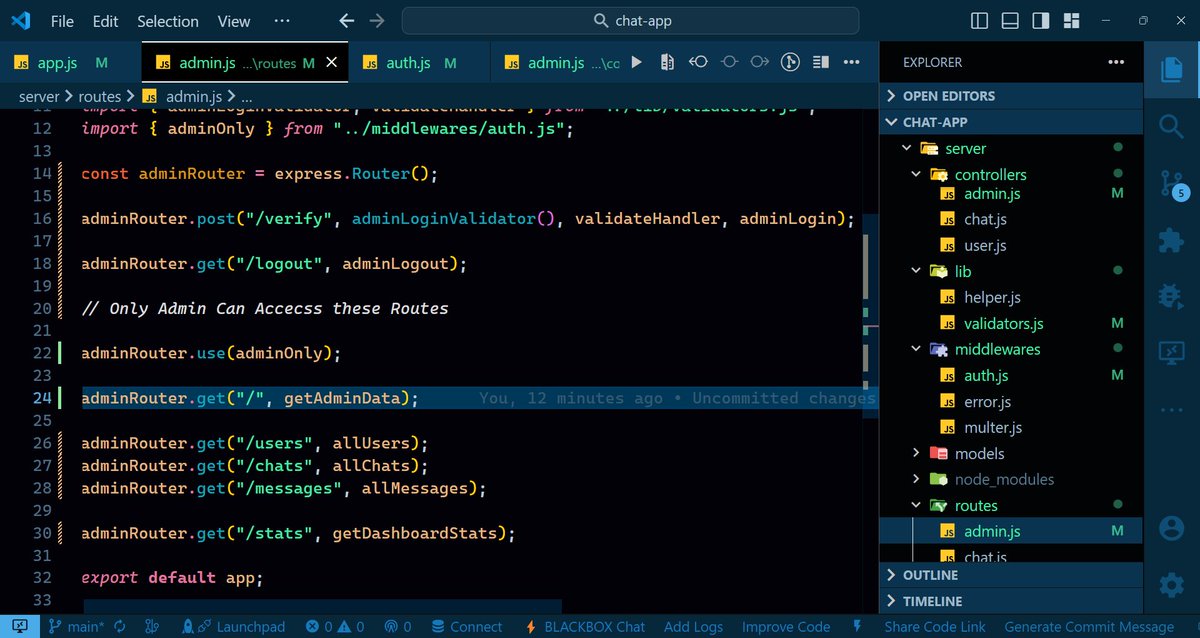The height and width of the screenshot is (638, 1200).
Task: Click Connect in status bar
Action: 466,626
